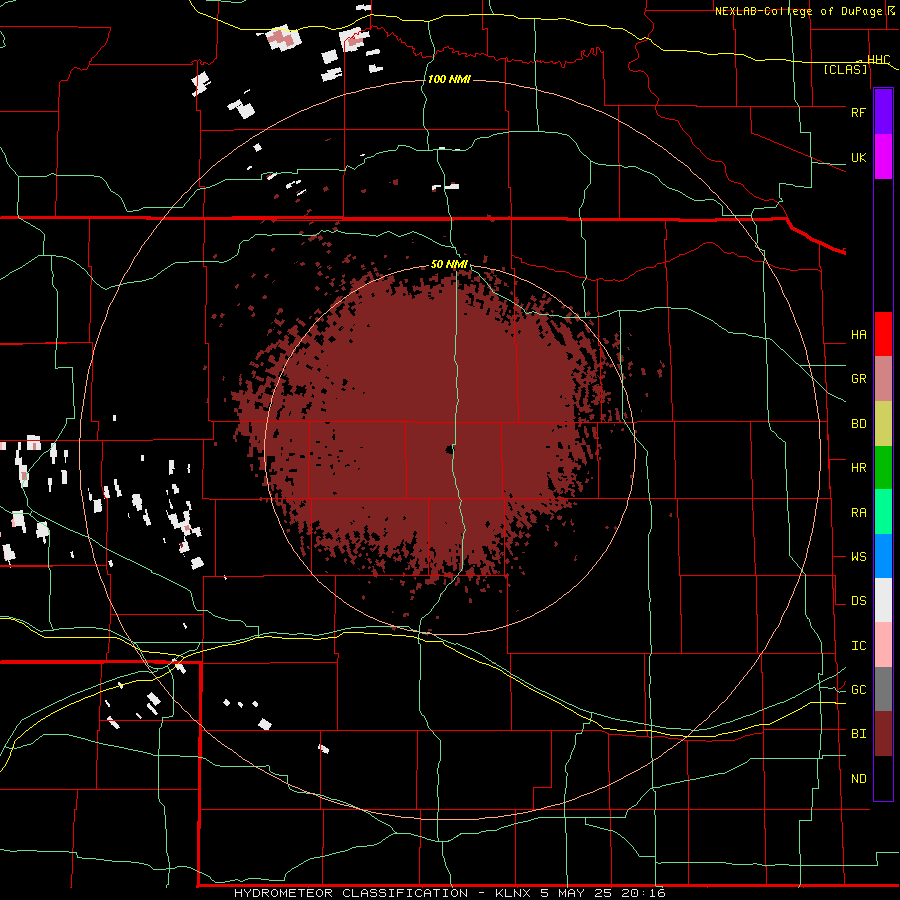Click the blue WS legend swatch
The image size is (900, 900).
(883, 556)
